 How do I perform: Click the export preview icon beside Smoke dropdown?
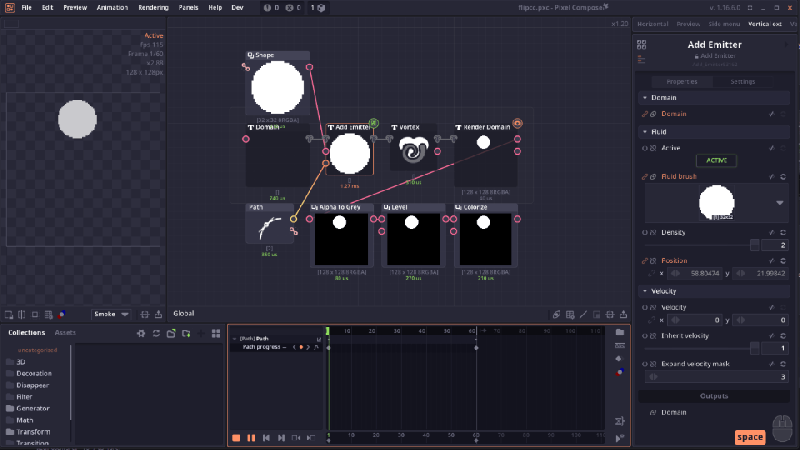[x=159, y=314]
